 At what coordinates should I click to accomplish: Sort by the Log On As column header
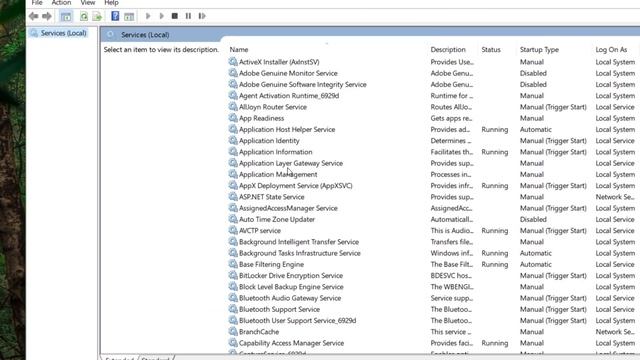click(x=611, y=49)
